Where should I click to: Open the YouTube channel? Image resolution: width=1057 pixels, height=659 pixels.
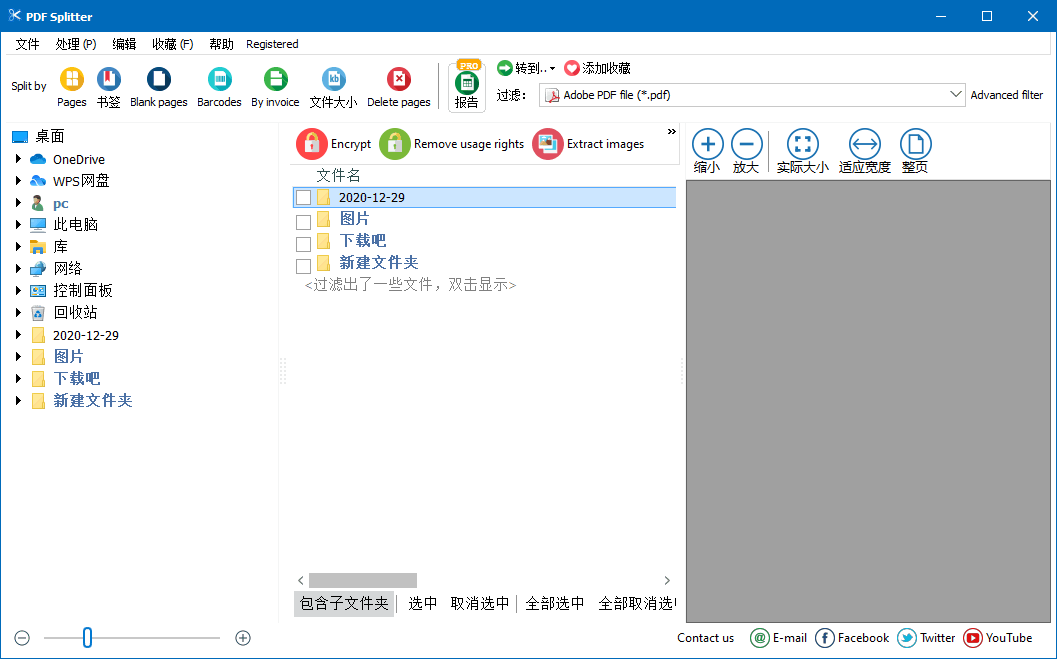click(998, 638)
